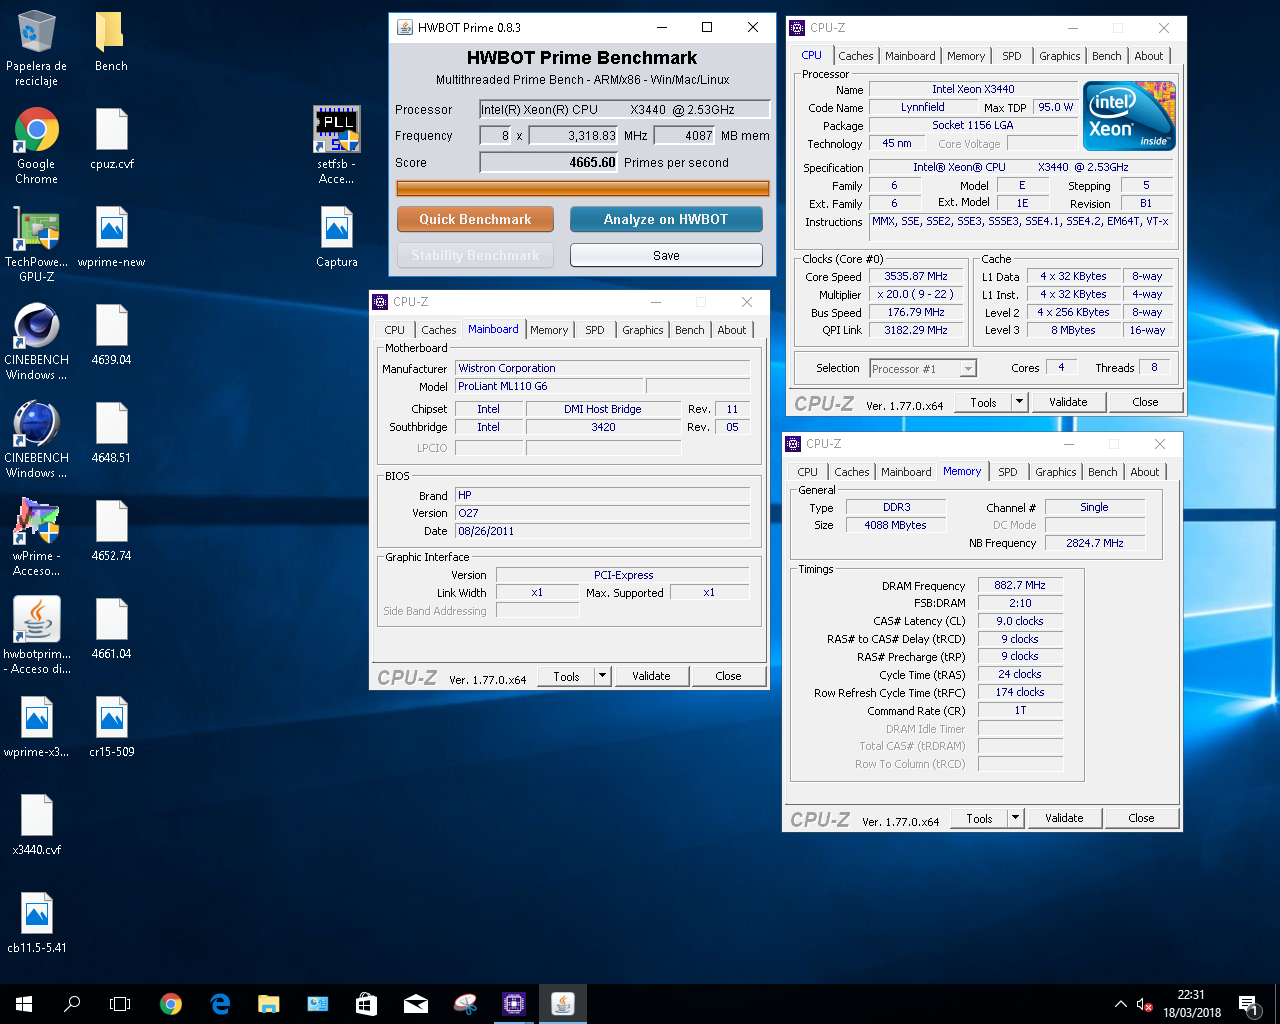Image resolution: width=1280 pixels, height=1024 pixels.
Task: Switch to CPU-Z via taskbar icon
Action: pyautogui.click(x=513, y=1004)
